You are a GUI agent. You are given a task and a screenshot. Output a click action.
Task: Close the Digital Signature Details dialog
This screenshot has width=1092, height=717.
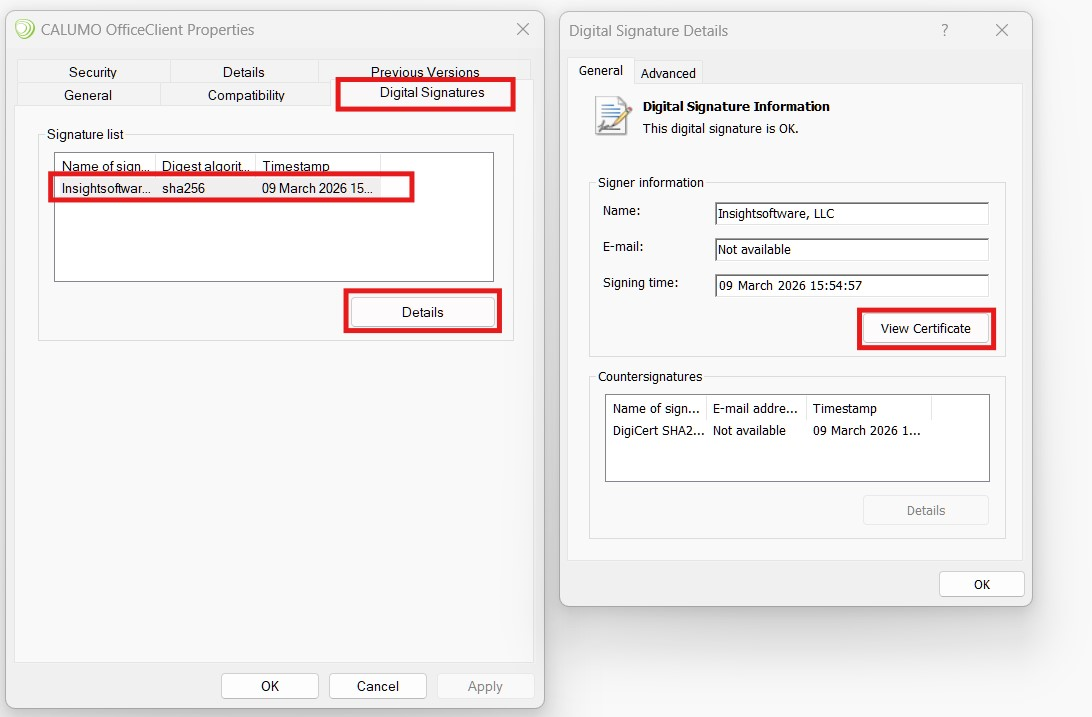coord(1002,31)
